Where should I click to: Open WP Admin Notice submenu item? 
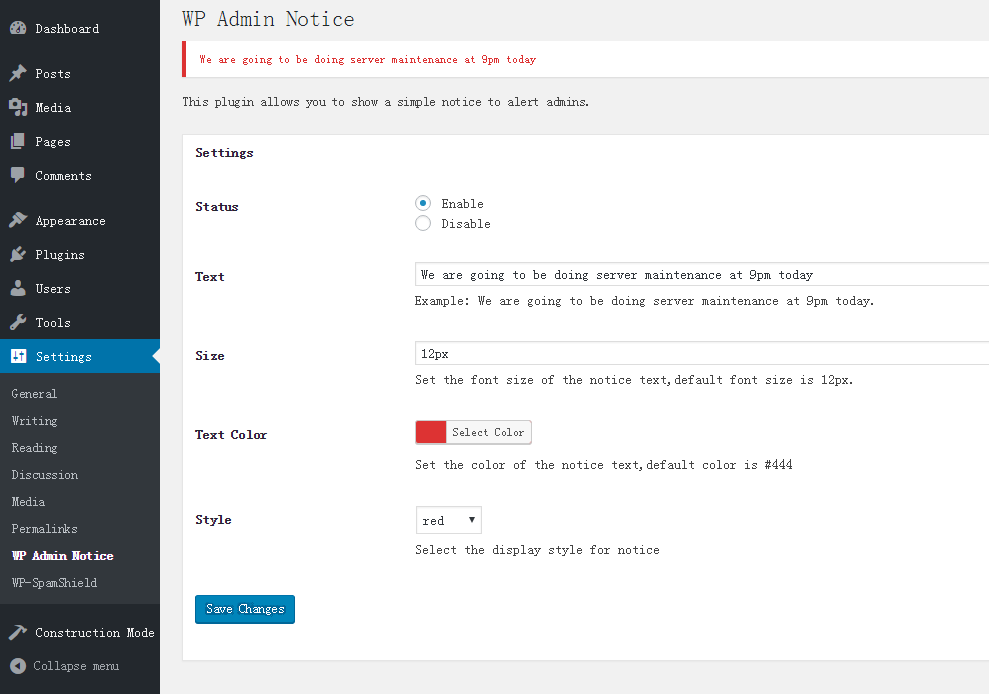click(62, 556)
